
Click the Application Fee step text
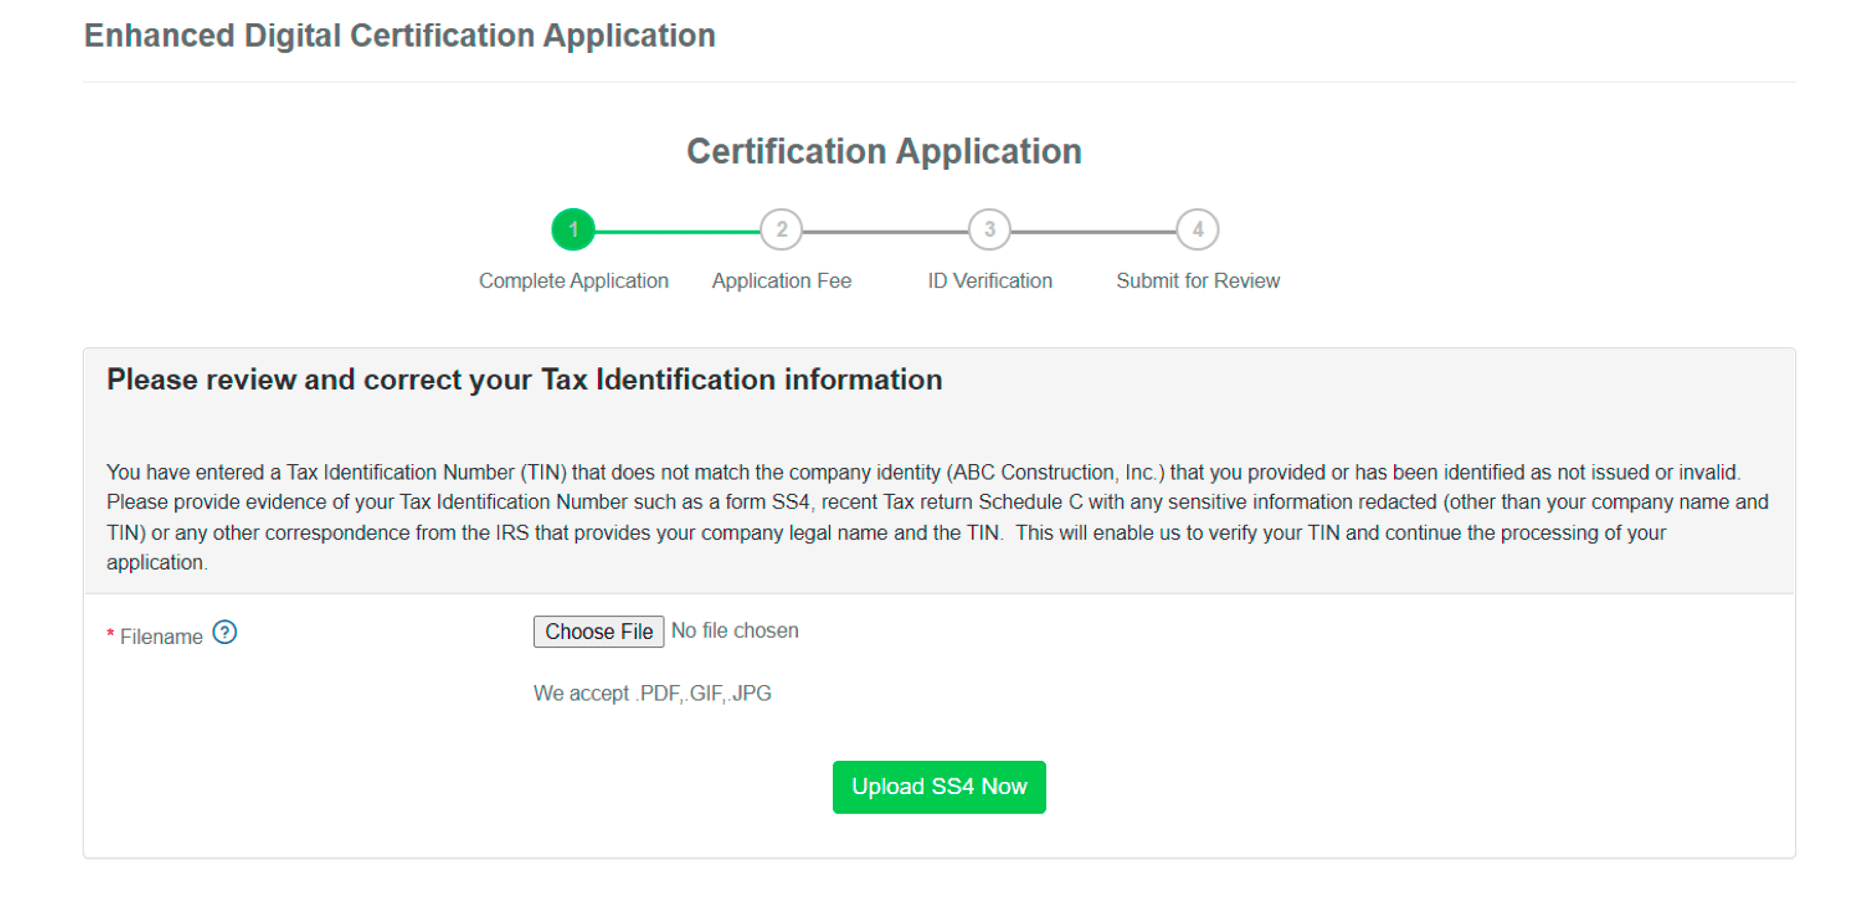(x=781, y=281)
